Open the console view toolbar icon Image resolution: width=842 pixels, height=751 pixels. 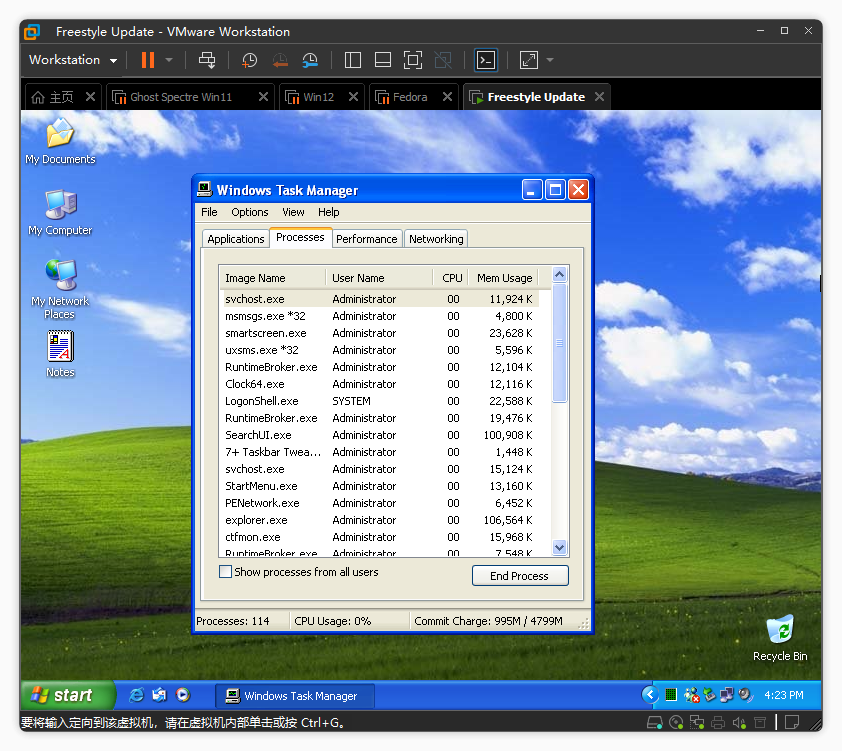coord(485,60)
